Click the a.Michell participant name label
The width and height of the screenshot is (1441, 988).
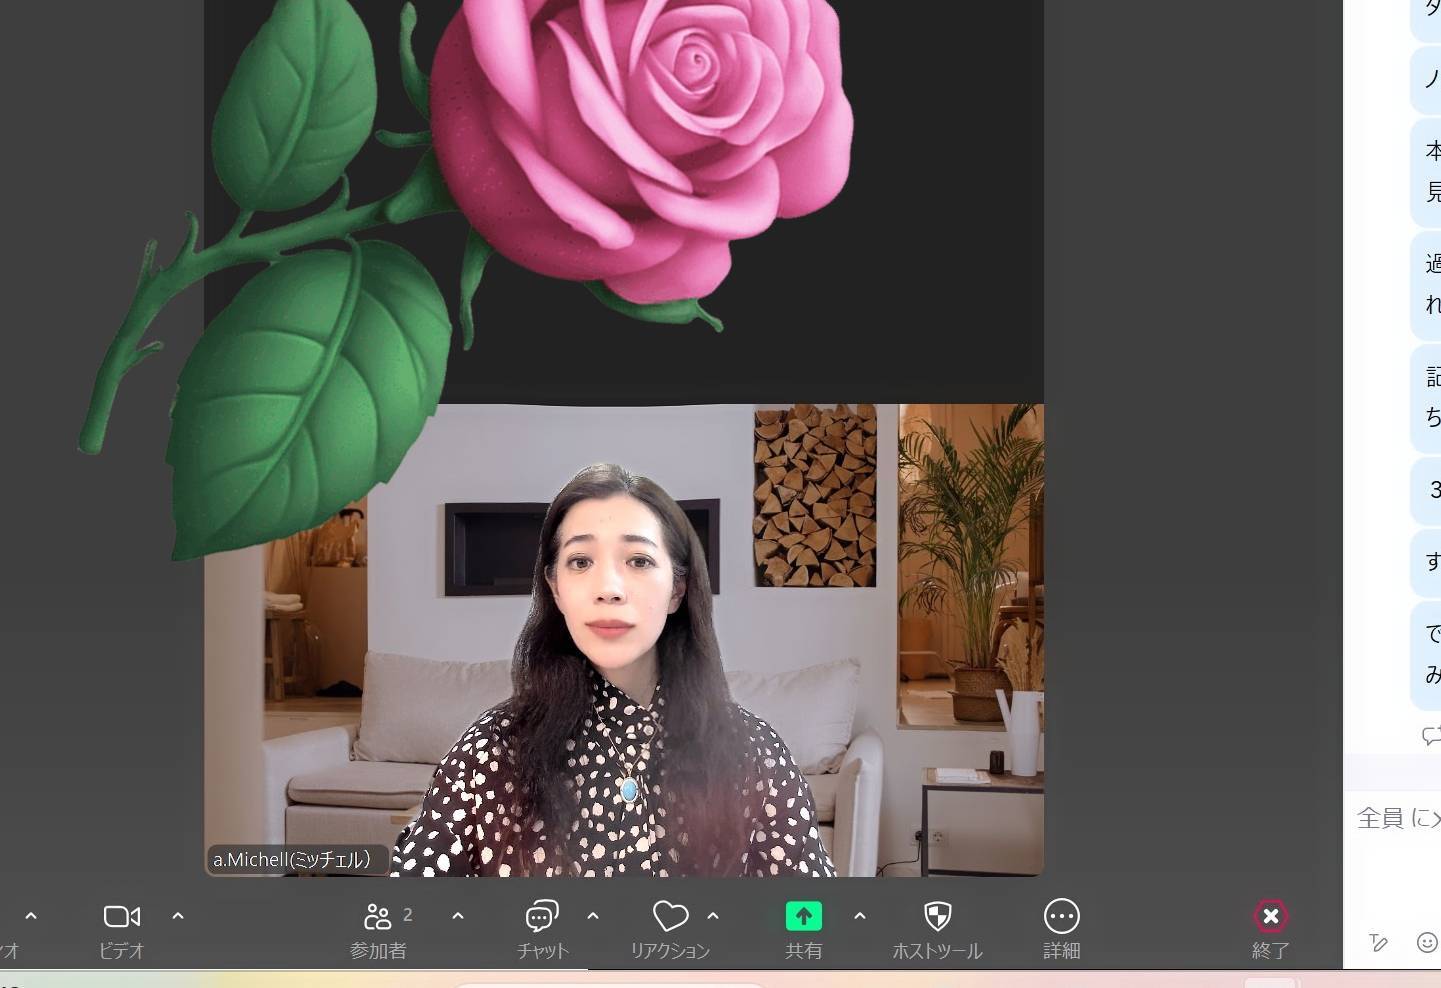click(x=292, y=859)
